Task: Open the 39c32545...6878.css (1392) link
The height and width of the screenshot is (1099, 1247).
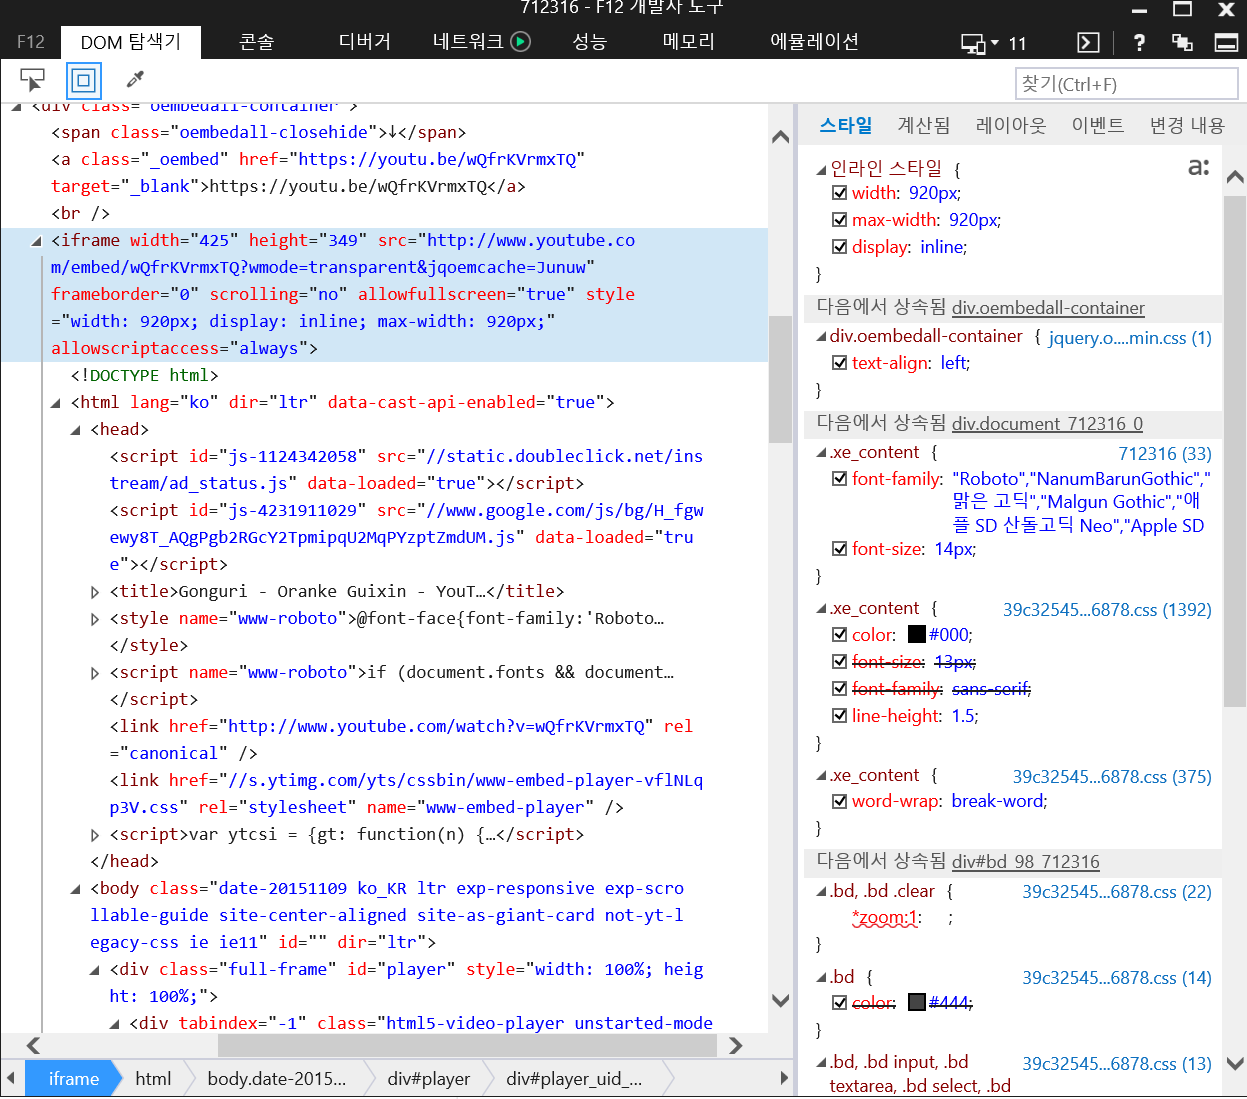Action: 1107,610
